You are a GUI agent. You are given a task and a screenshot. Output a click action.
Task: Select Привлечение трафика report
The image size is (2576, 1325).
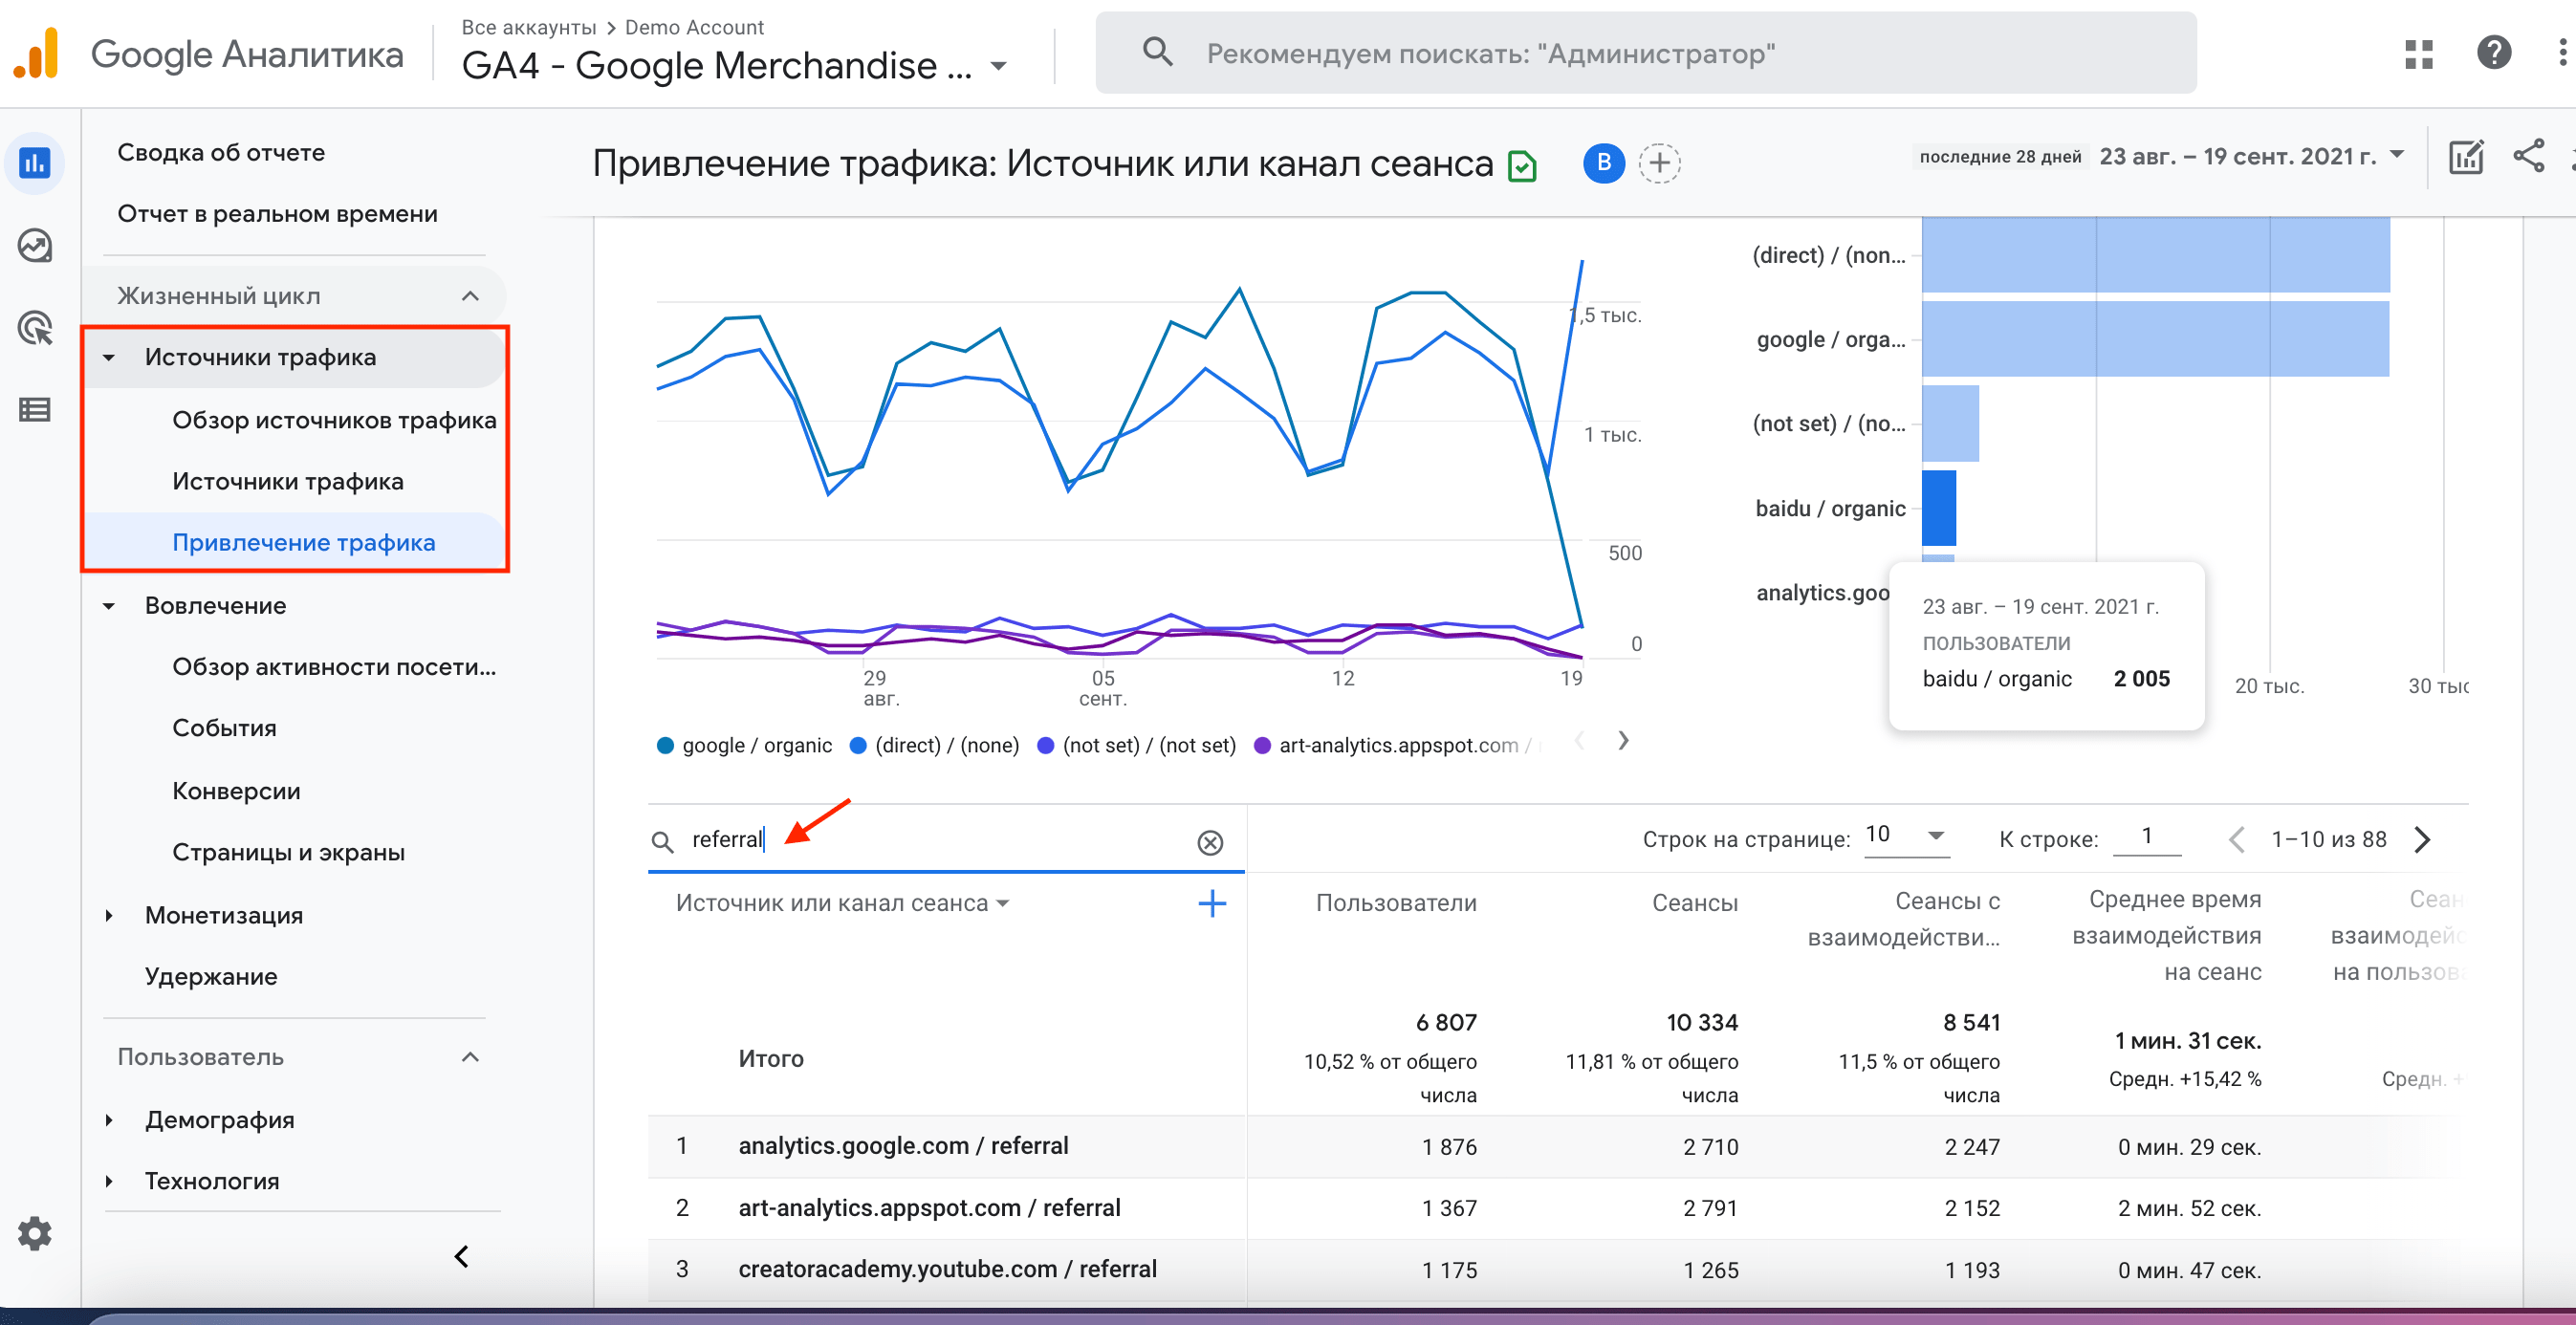pyautogui.click(x=304, y=542)
